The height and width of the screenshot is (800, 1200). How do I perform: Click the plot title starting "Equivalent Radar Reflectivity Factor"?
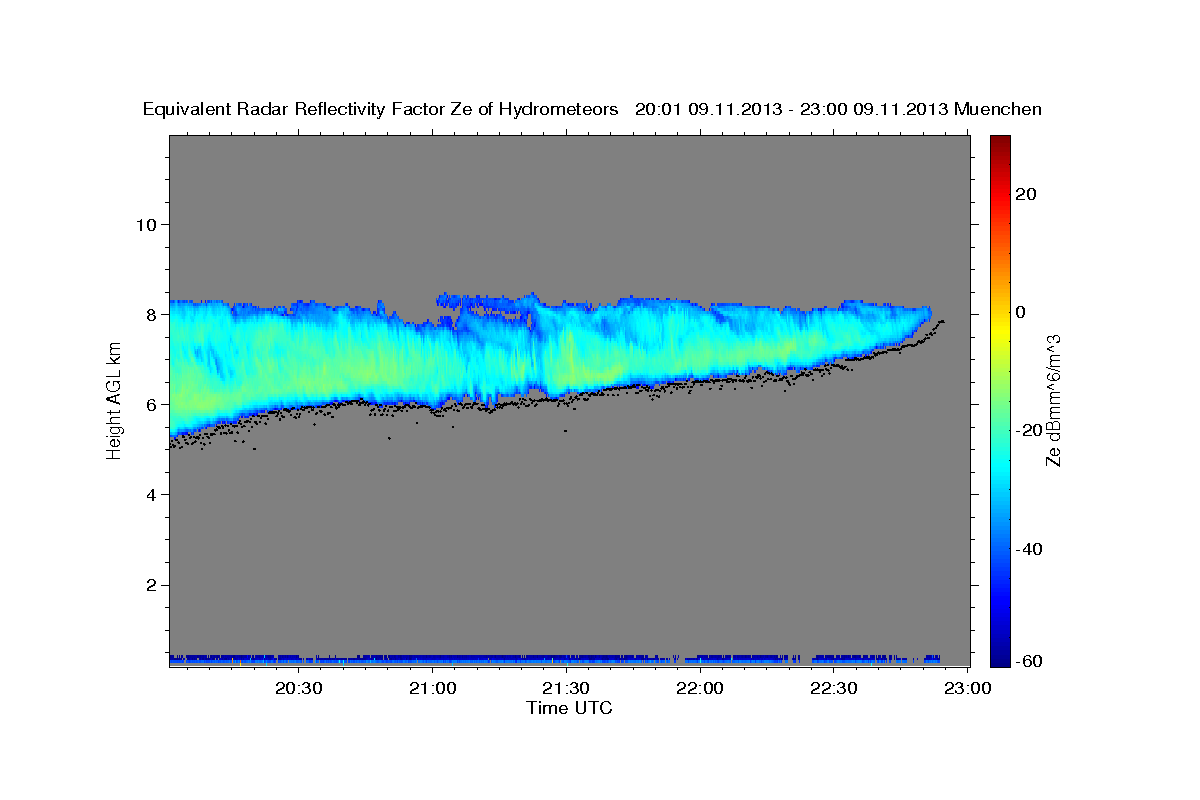click(x=592, y=109)
